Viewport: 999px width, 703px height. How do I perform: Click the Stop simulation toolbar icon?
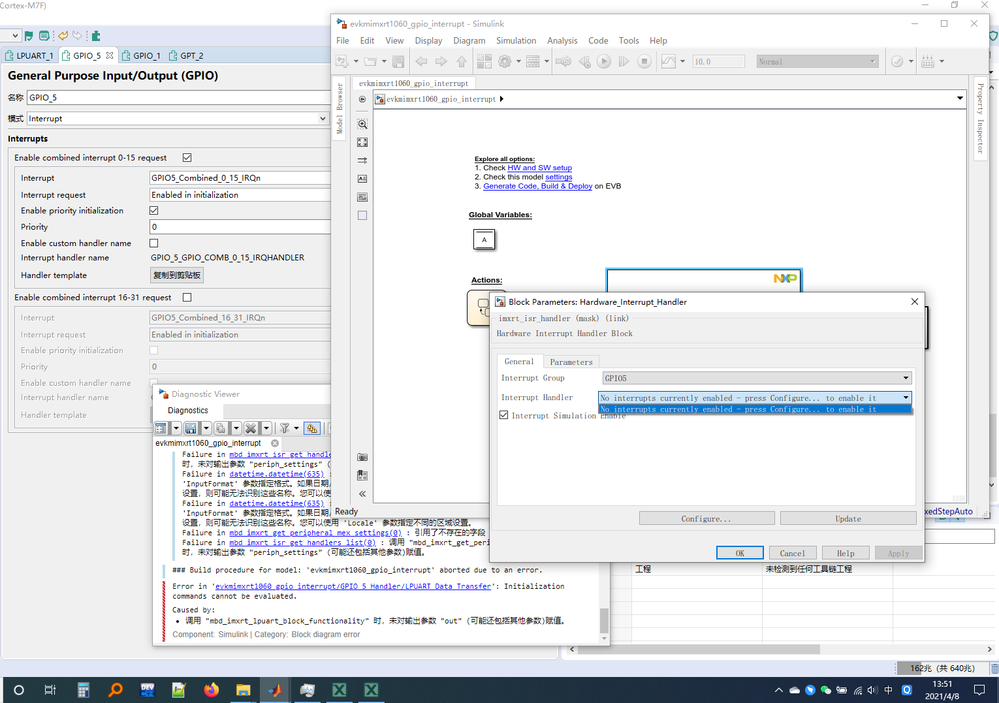coord(644,61)
